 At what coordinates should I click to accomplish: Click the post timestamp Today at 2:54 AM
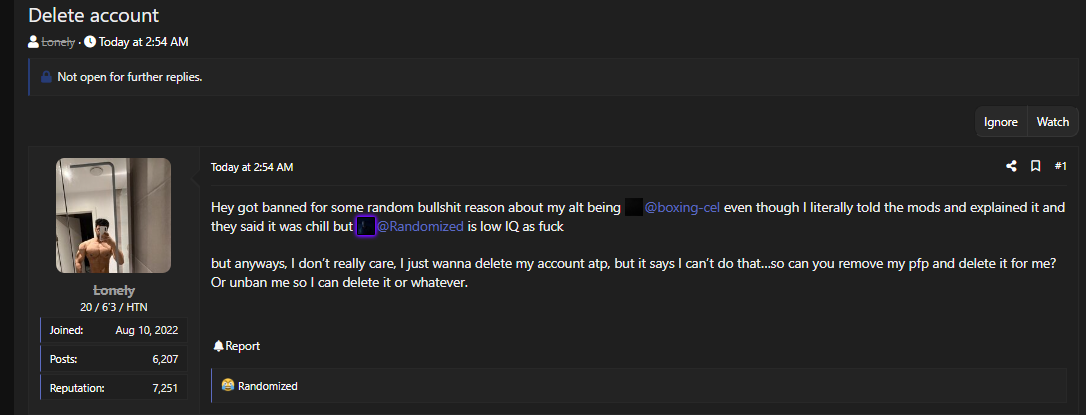pyautogui.click(x=252, y=167)
